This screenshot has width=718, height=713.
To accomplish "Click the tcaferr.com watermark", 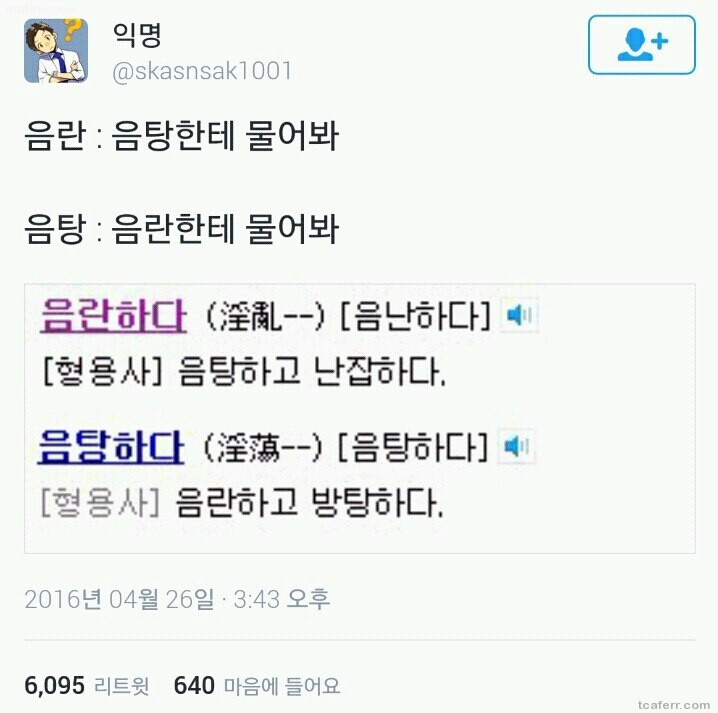I will coord(674,705).
